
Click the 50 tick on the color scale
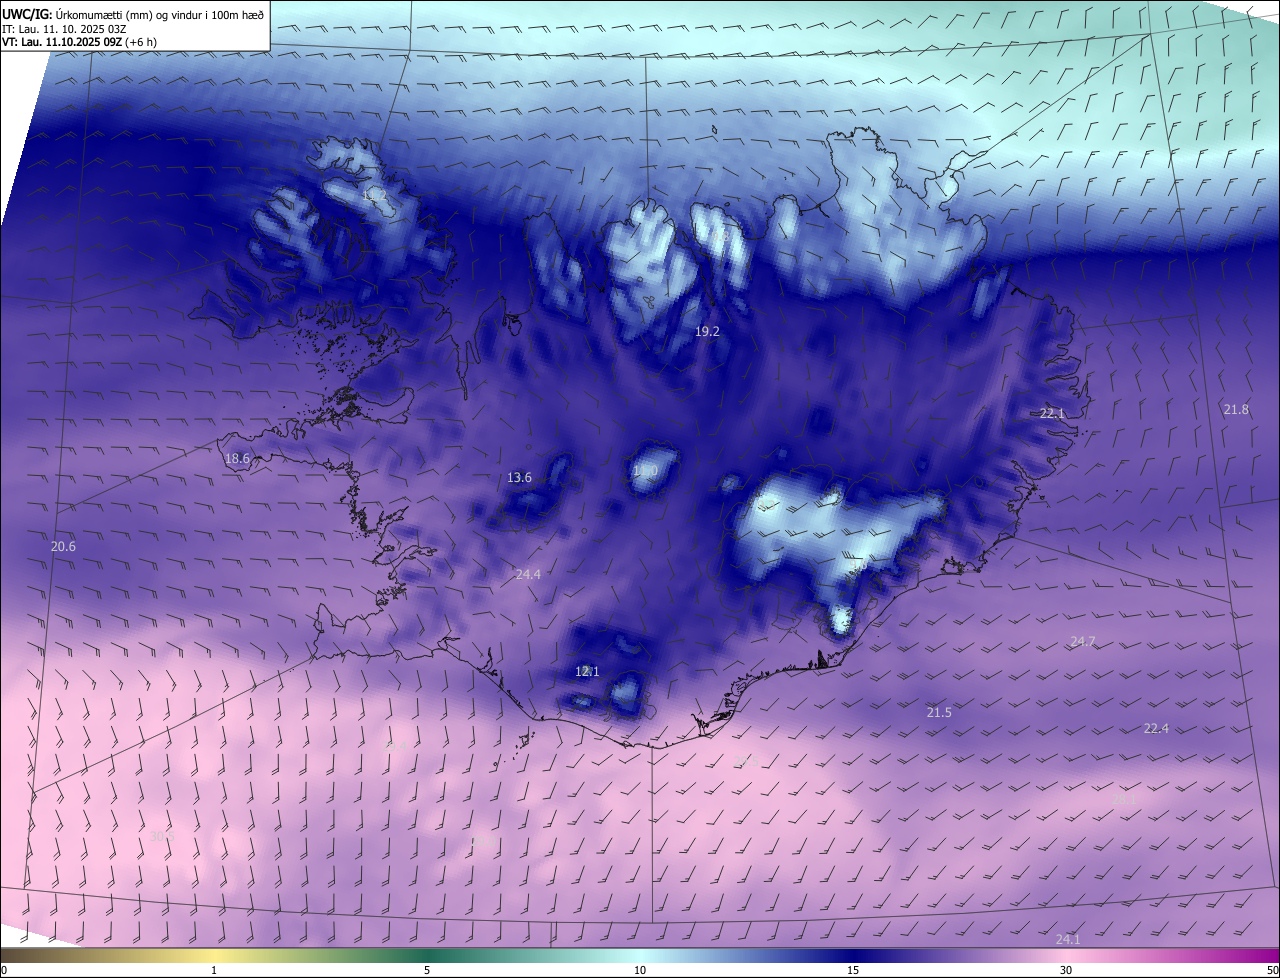1272,970
